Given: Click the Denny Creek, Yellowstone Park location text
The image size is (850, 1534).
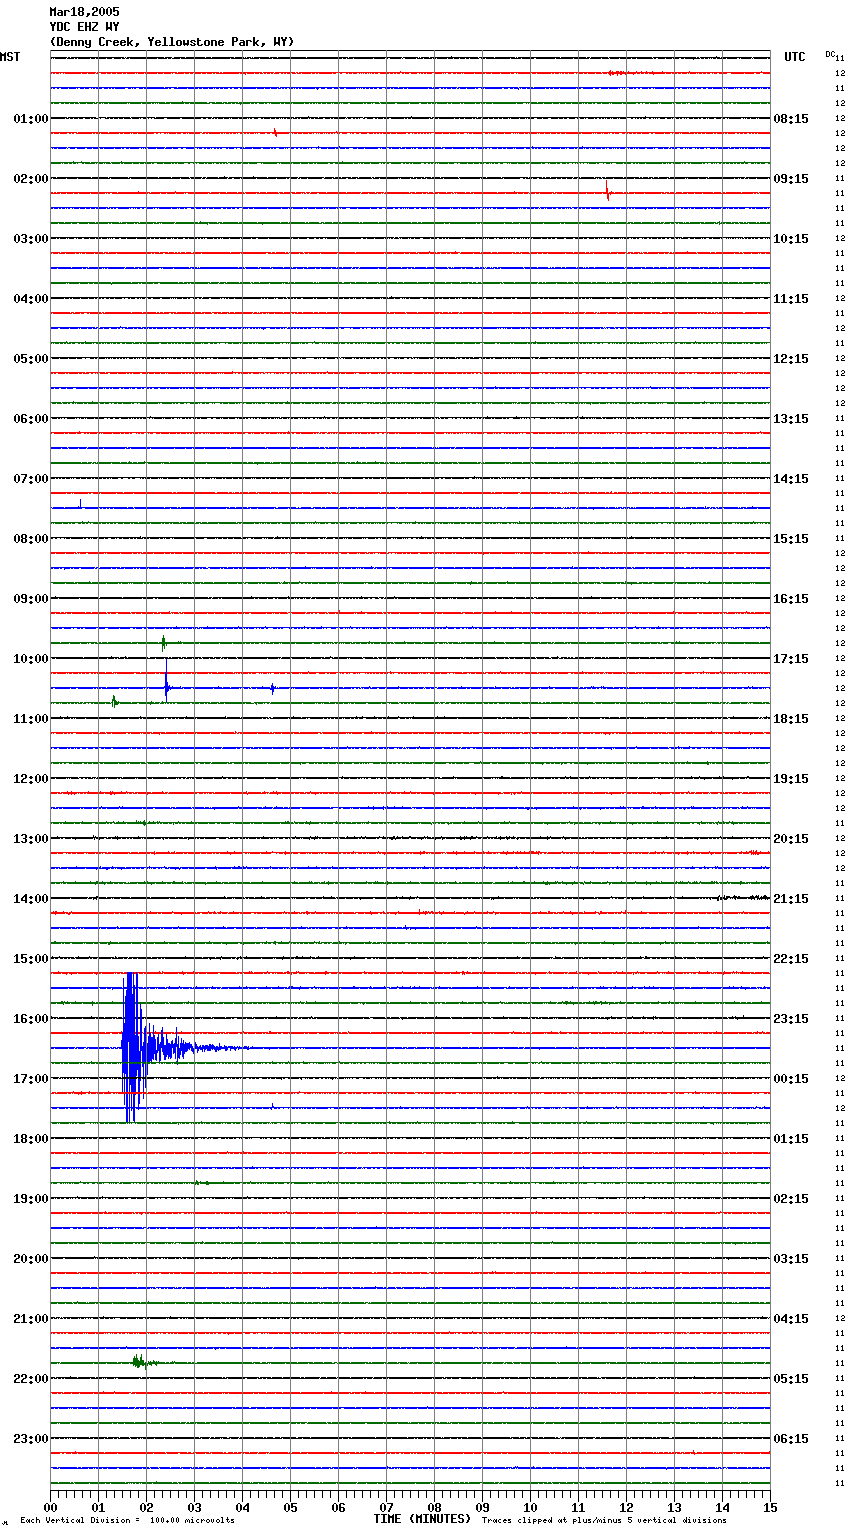Looking at the screenshot, I should point(172,42).
